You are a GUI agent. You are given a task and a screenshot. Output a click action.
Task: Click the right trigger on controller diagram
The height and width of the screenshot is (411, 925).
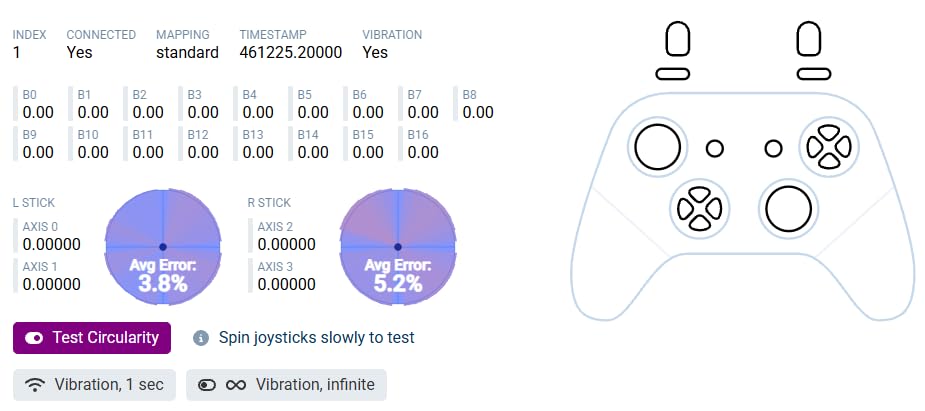click(809, 39)
